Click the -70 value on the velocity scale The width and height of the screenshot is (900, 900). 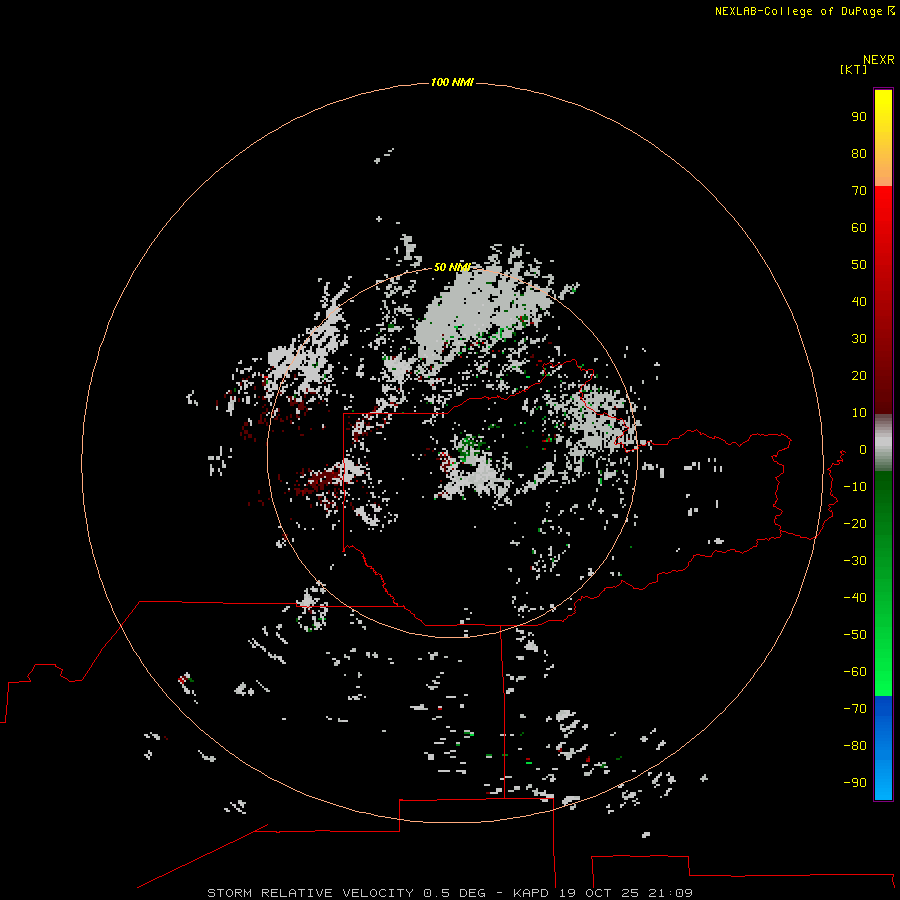pos(855,709)
